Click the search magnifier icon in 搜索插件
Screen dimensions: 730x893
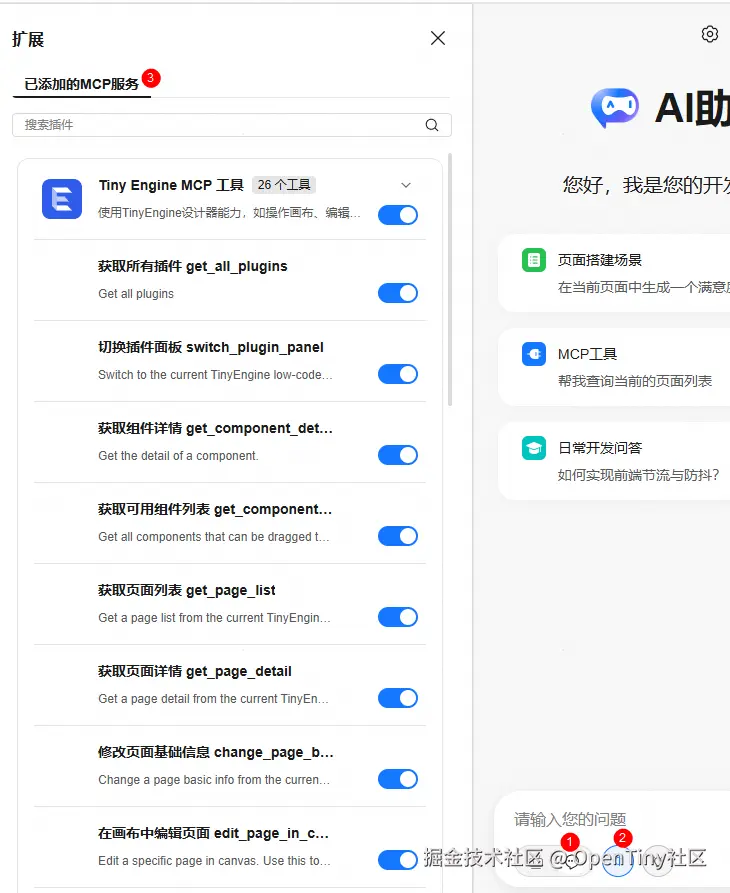tap(432, 125)
